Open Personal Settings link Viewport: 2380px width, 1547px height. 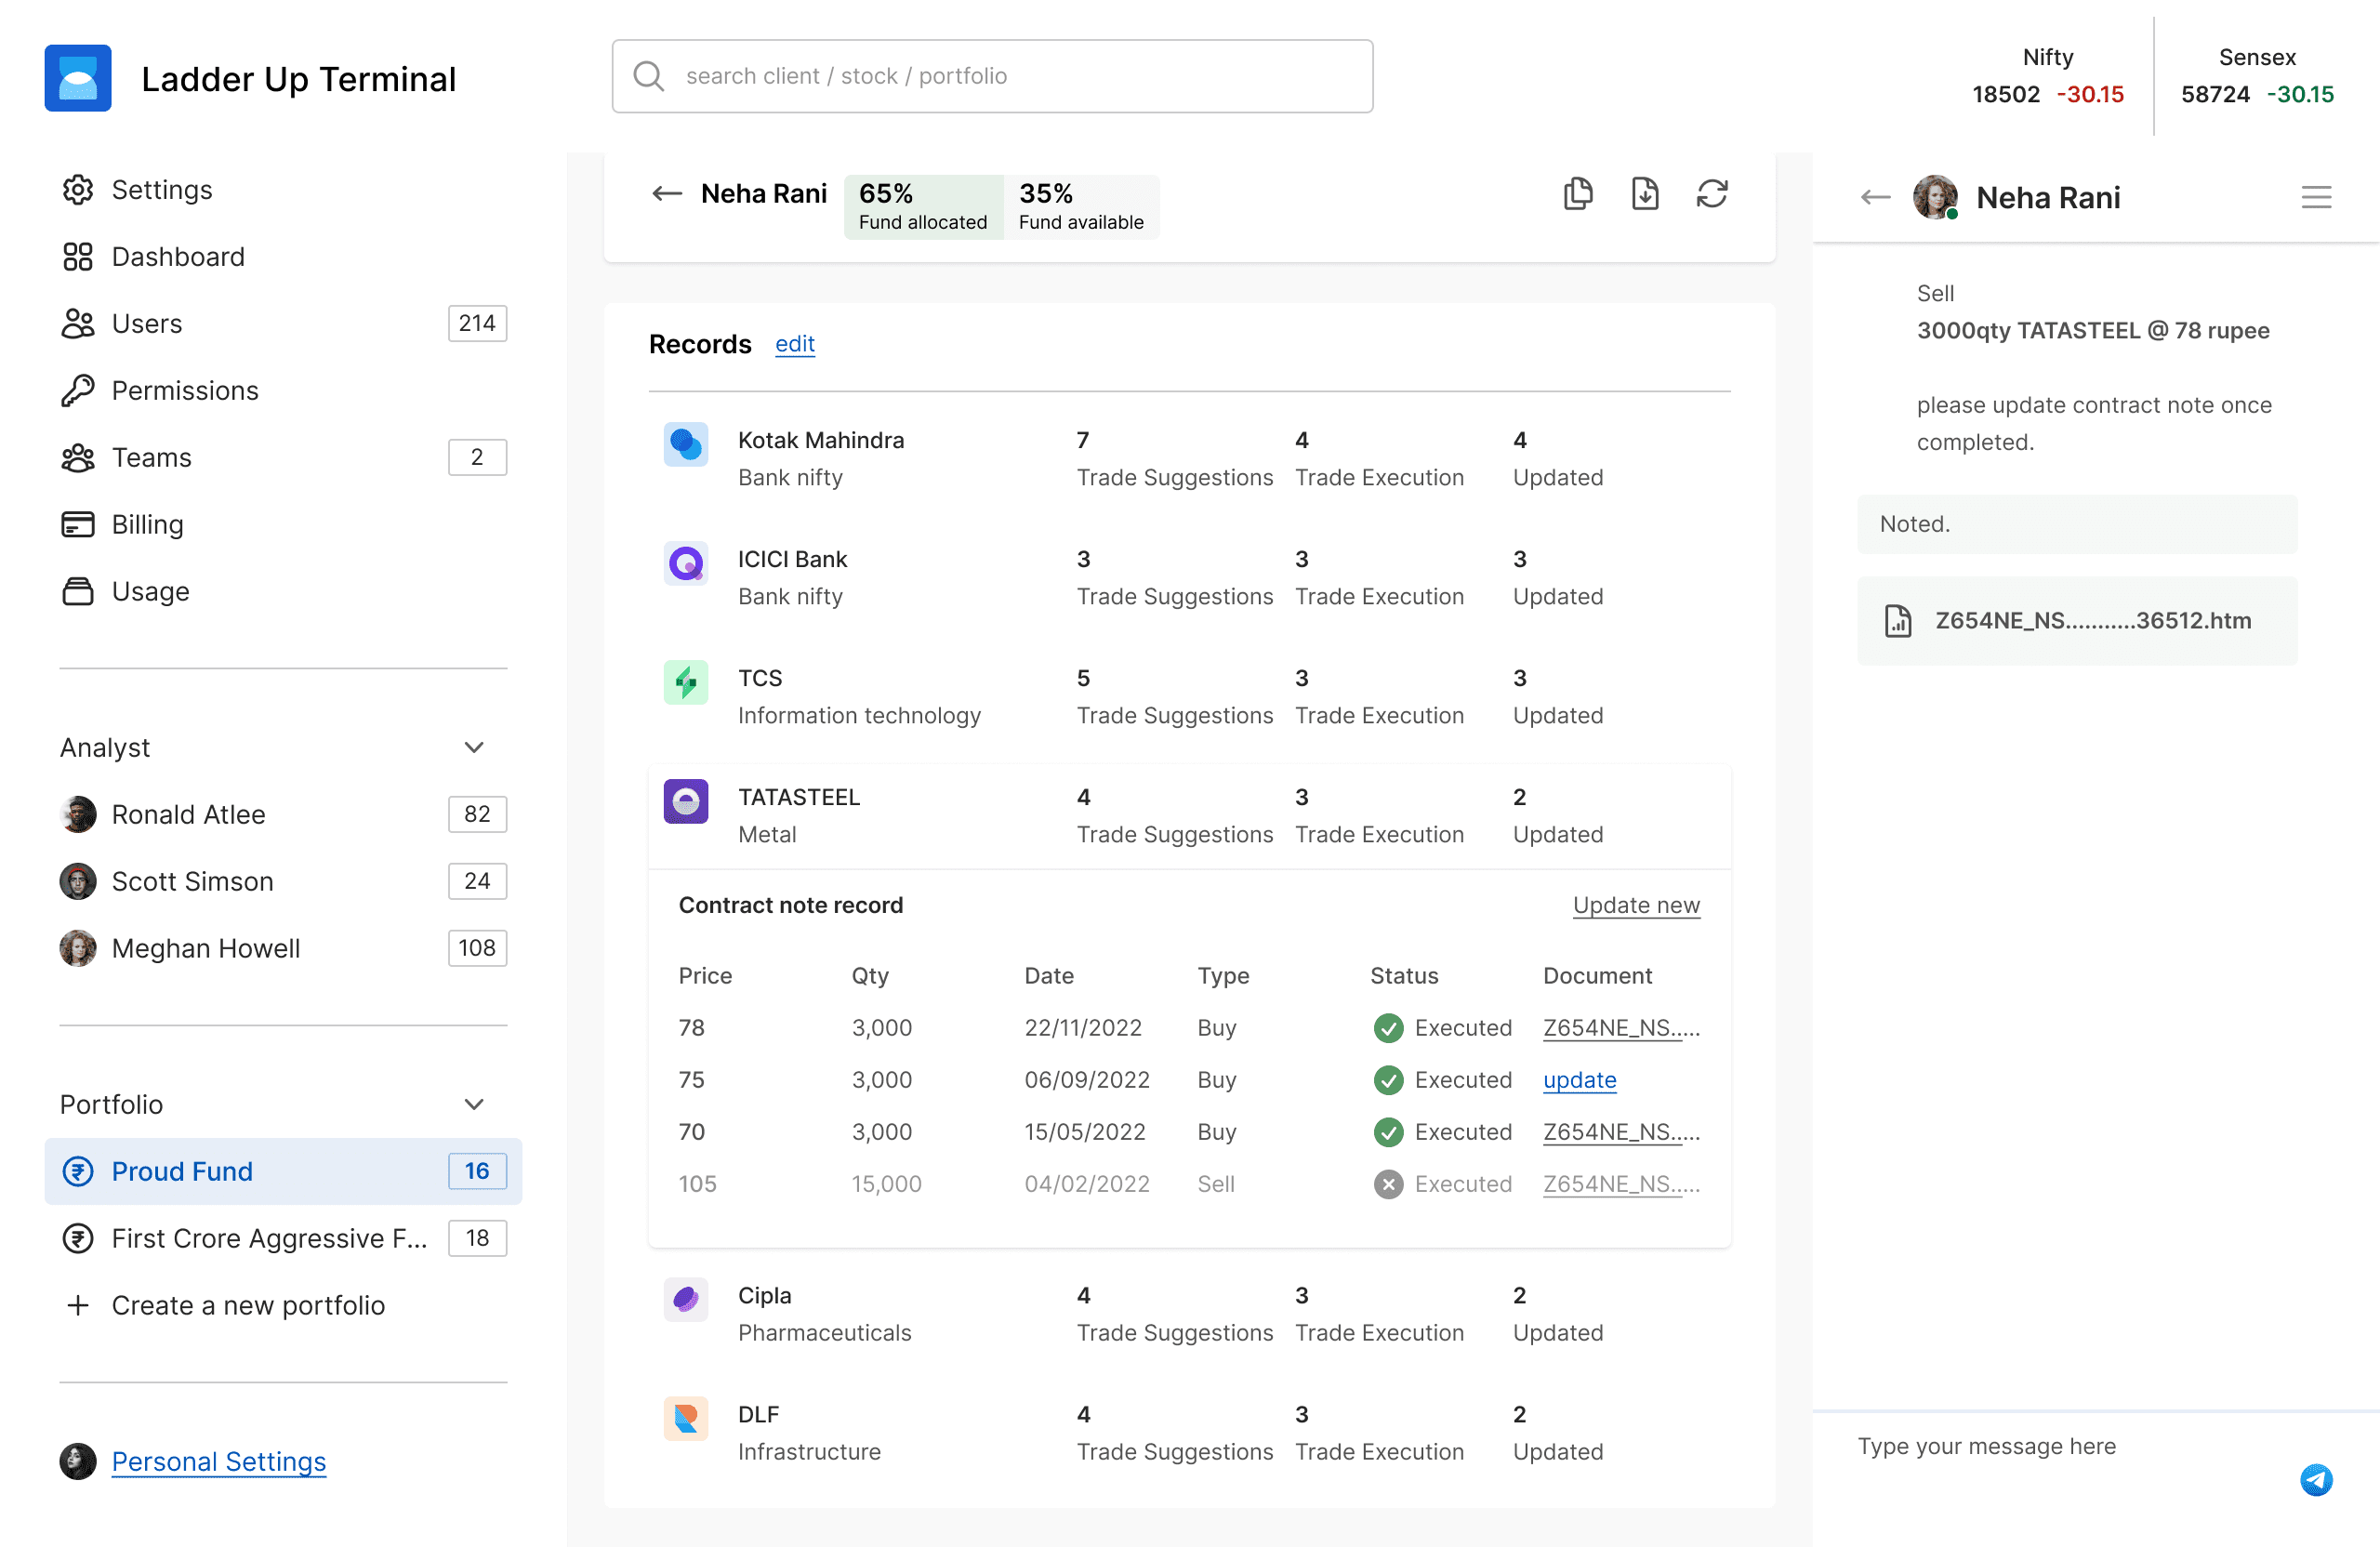coord(219,1462)
